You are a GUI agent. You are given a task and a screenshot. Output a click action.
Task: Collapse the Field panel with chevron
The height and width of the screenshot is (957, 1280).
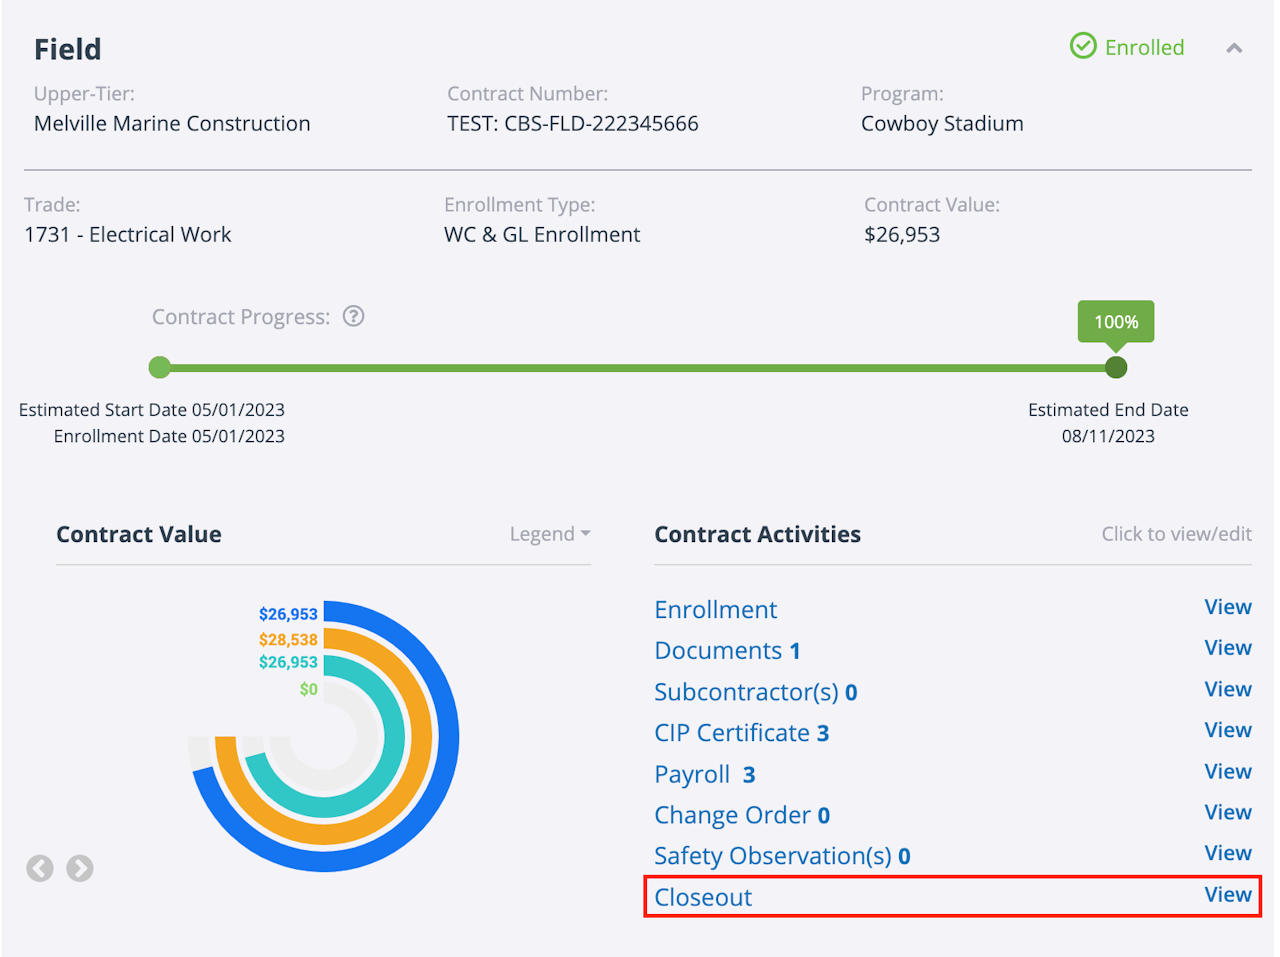tap(1234, 48)
